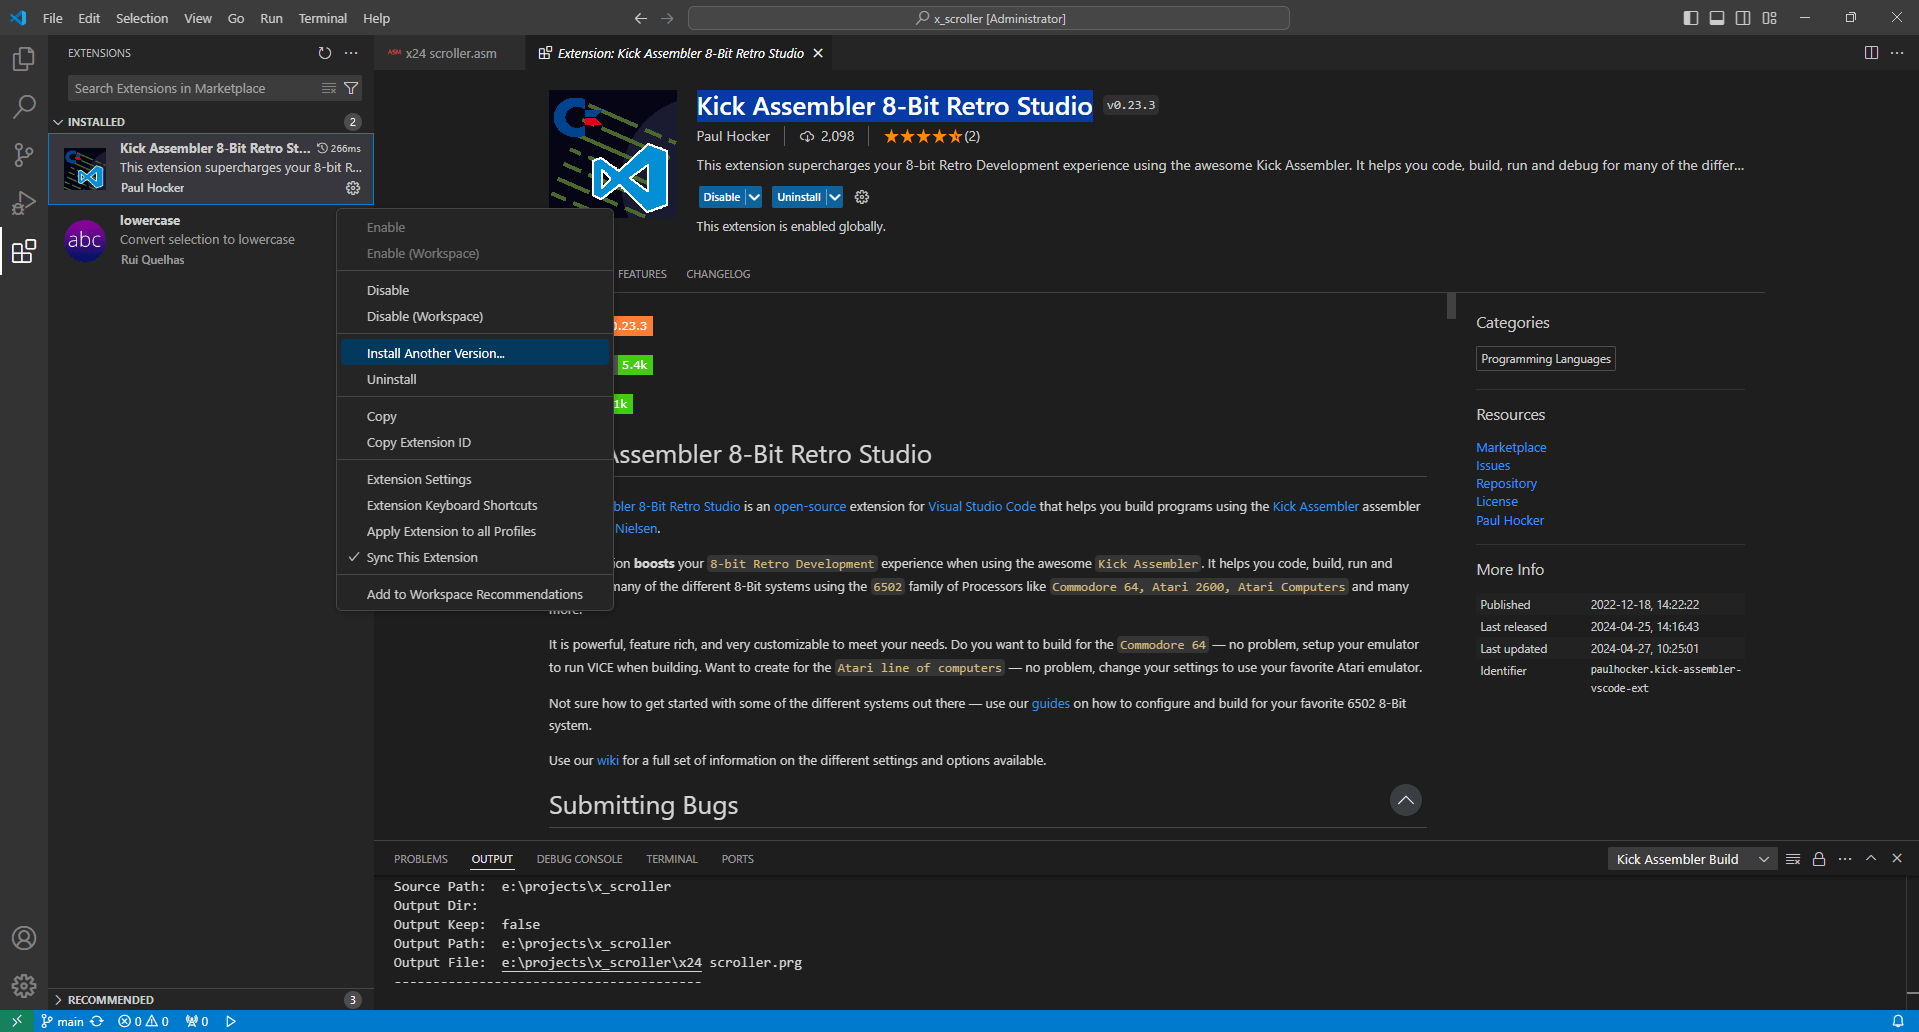
Task: Choose Add to Workspace Recommendations
Action: pos(474,594)
